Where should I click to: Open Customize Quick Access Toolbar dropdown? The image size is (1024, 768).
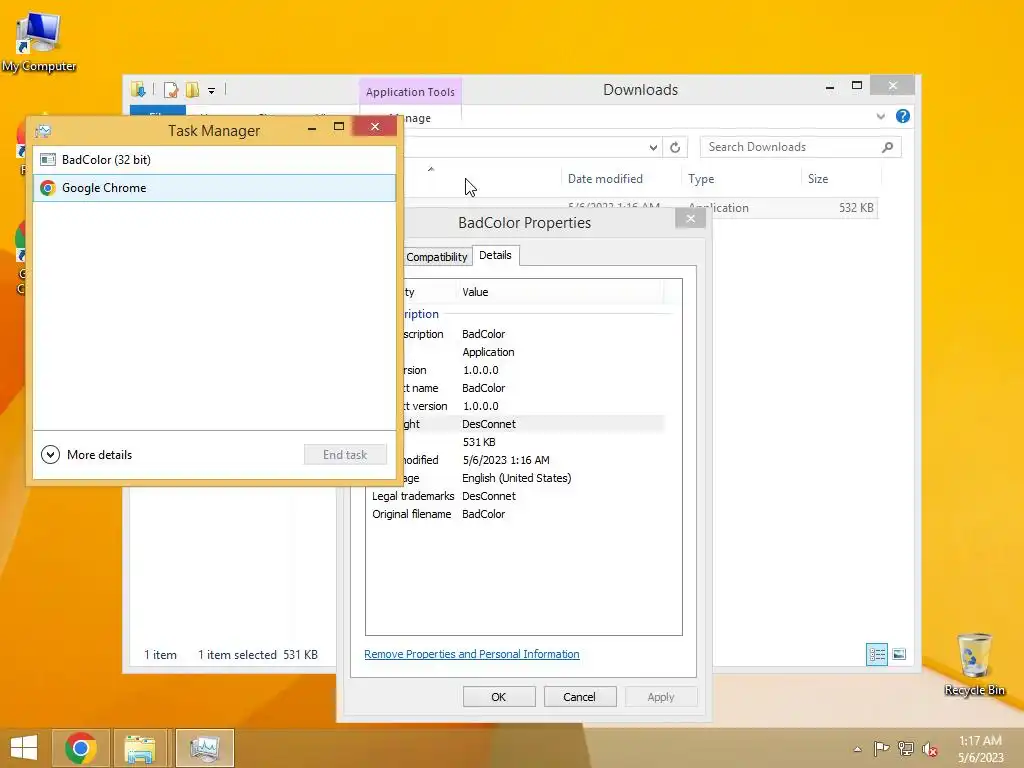point(212,91)
